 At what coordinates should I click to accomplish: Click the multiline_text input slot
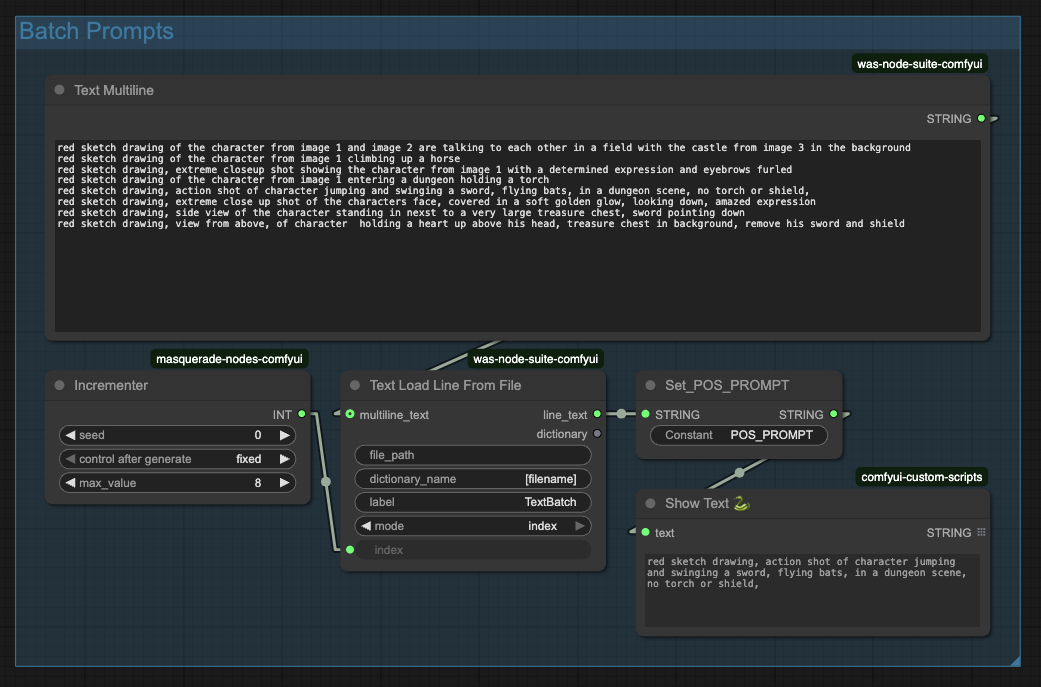point(349,411)
